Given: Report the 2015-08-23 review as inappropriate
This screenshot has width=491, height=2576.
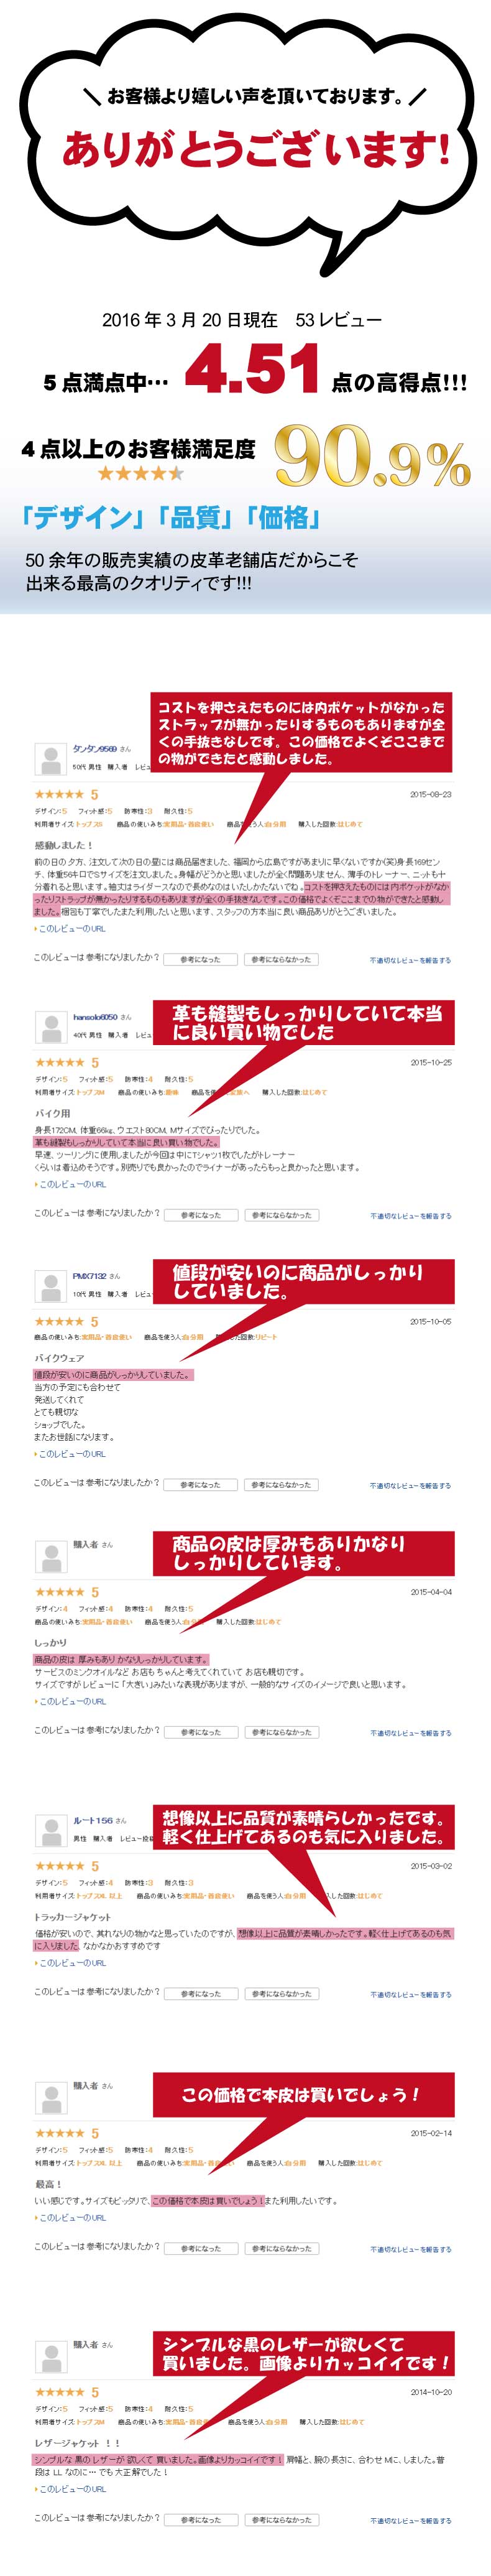Looking at the screenshot, I should [410, 960].
